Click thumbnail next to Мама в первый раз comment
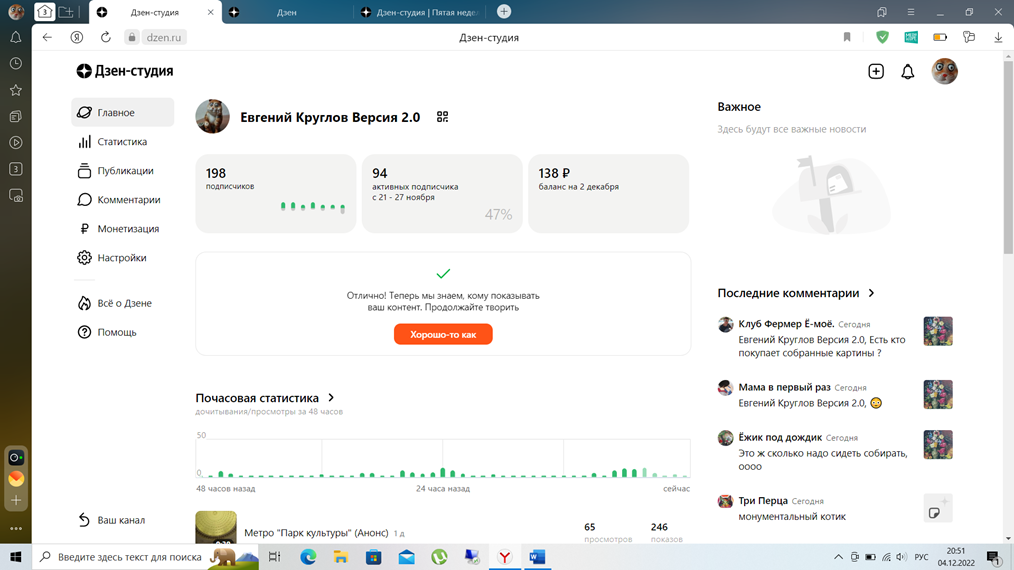This screenshot has height=570, width=1014. [938, 395]
